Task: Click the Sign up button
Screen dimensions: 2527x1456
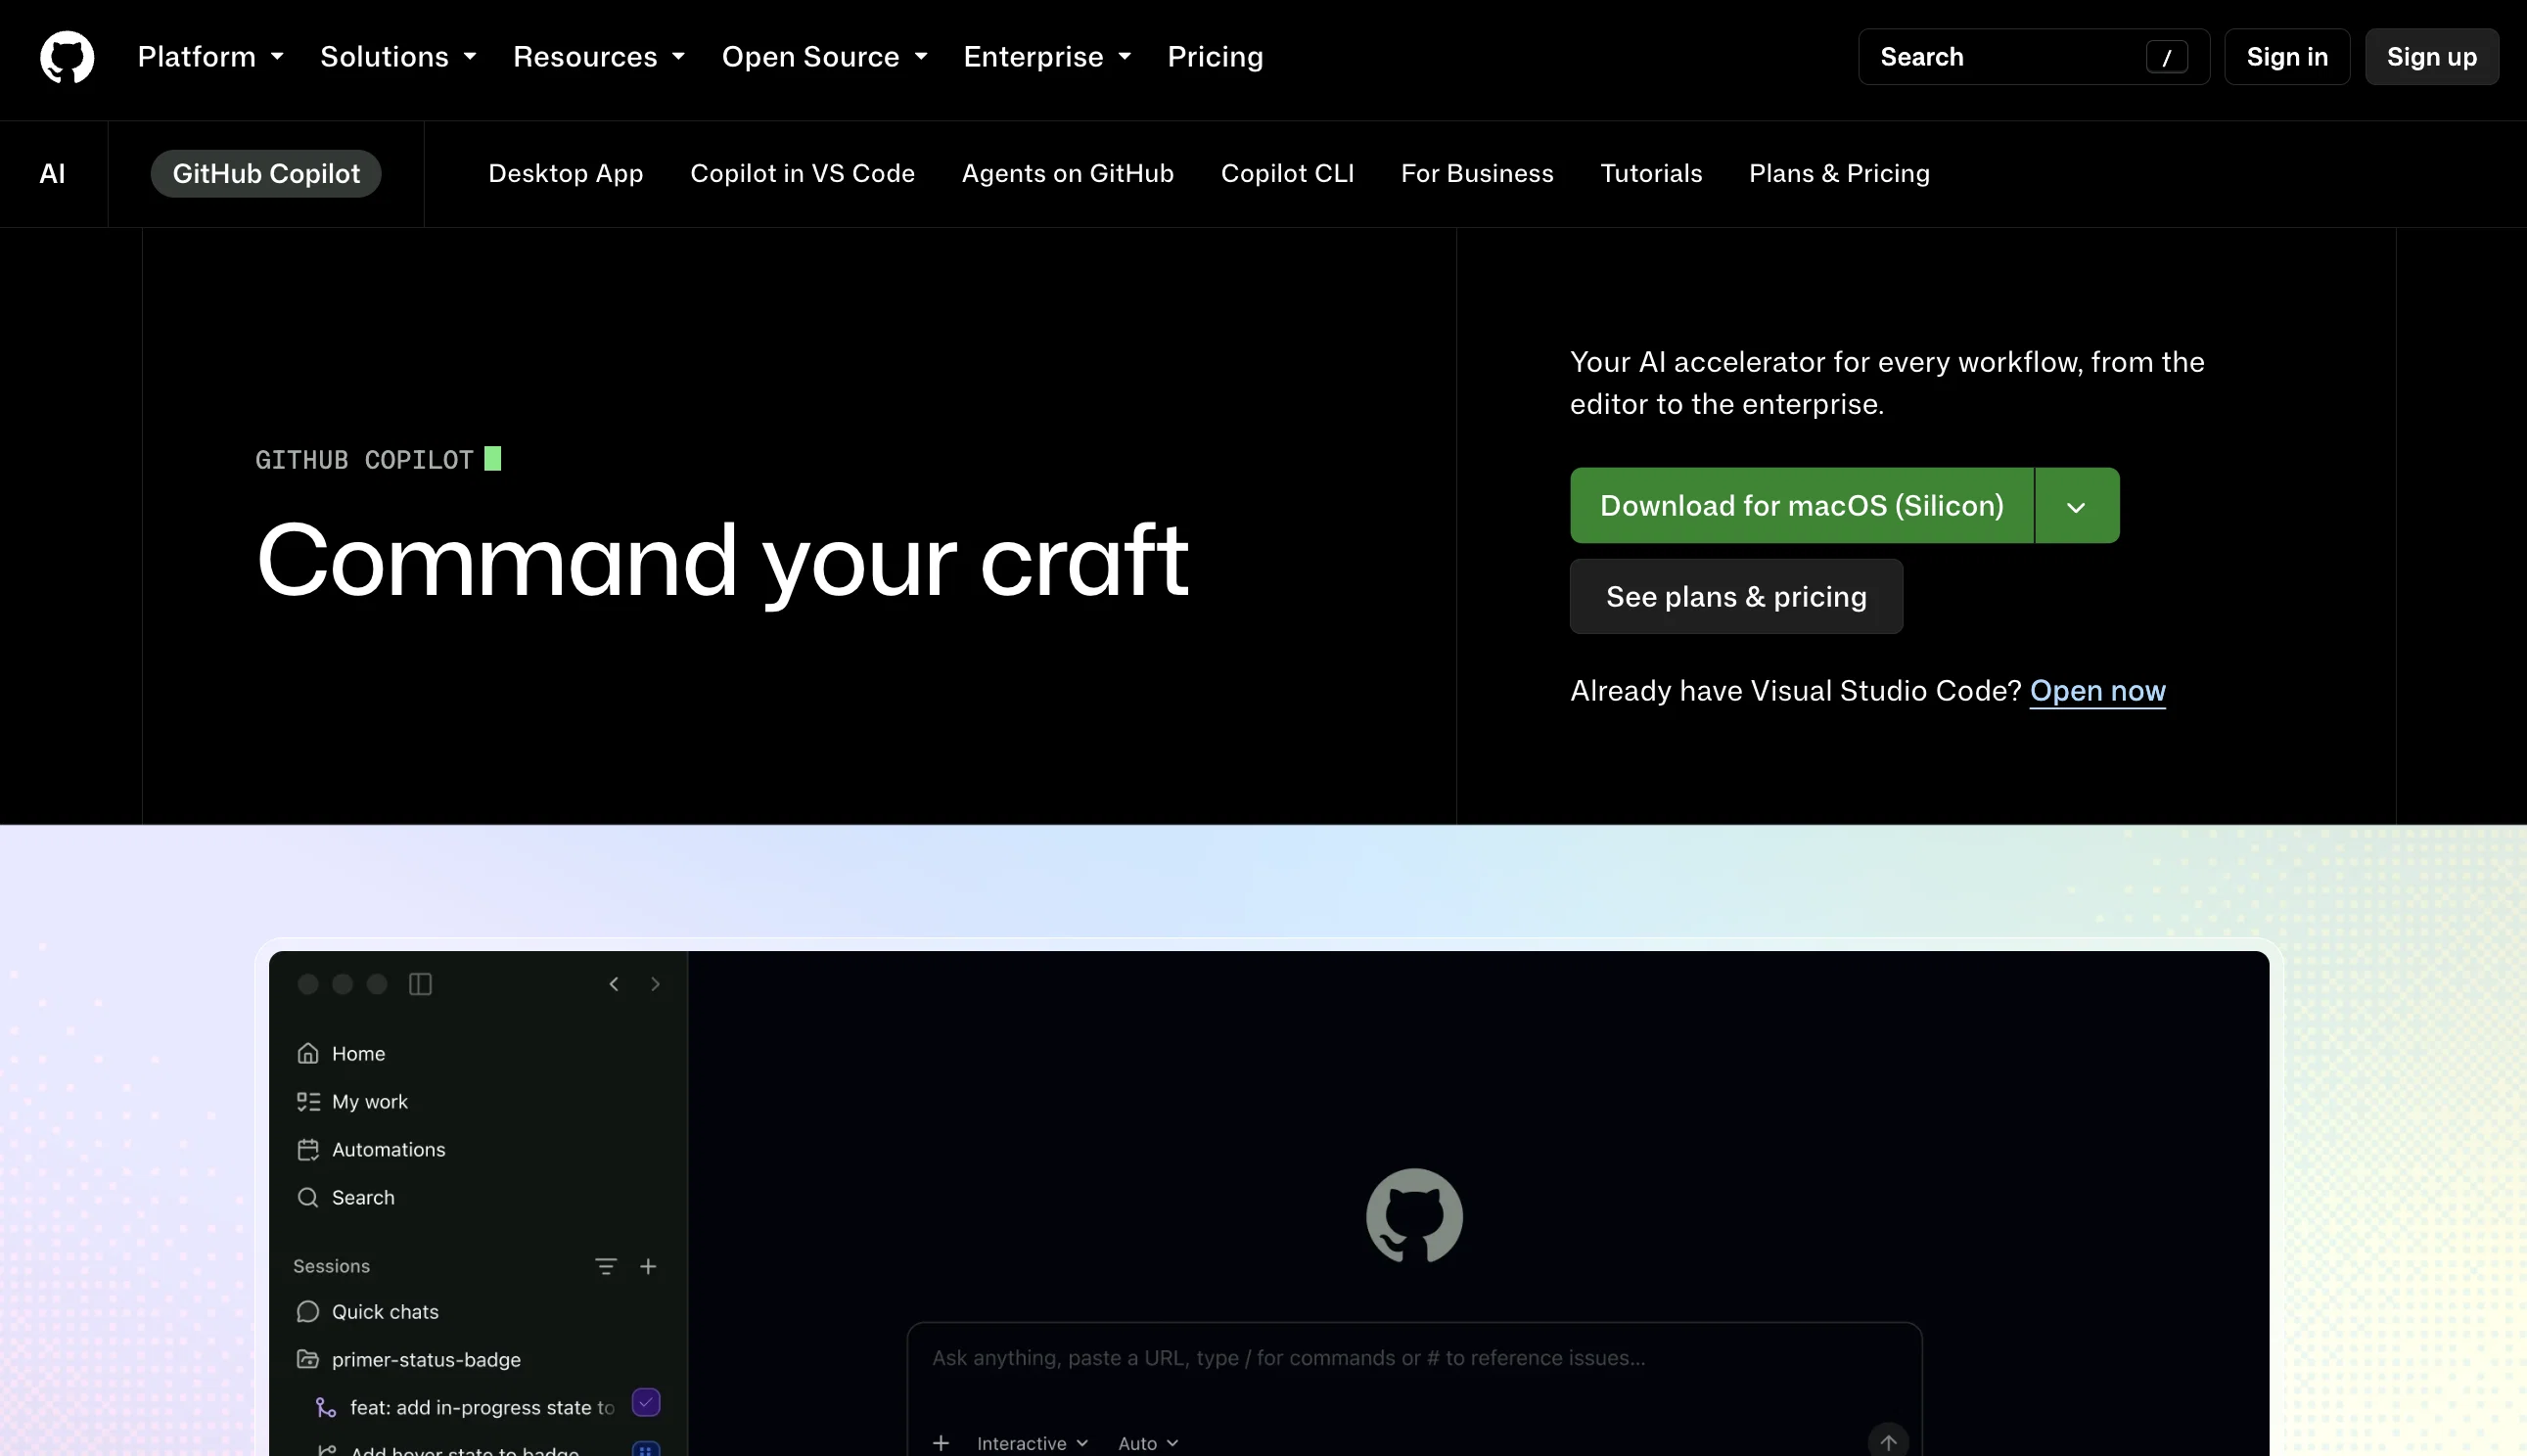Action: pos(2432,57)
